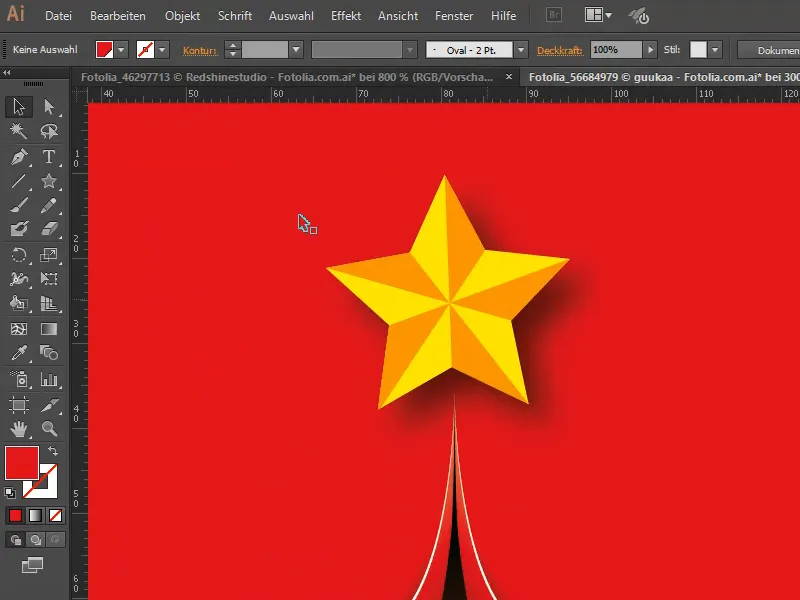Screen dimensions: 800x600
Task: Open the Kontur panel via its link
Action: 201,48
